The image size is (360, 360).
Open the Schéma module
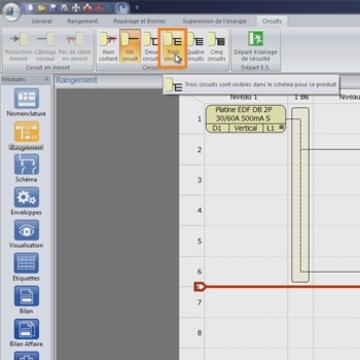[x=26, y=168]
